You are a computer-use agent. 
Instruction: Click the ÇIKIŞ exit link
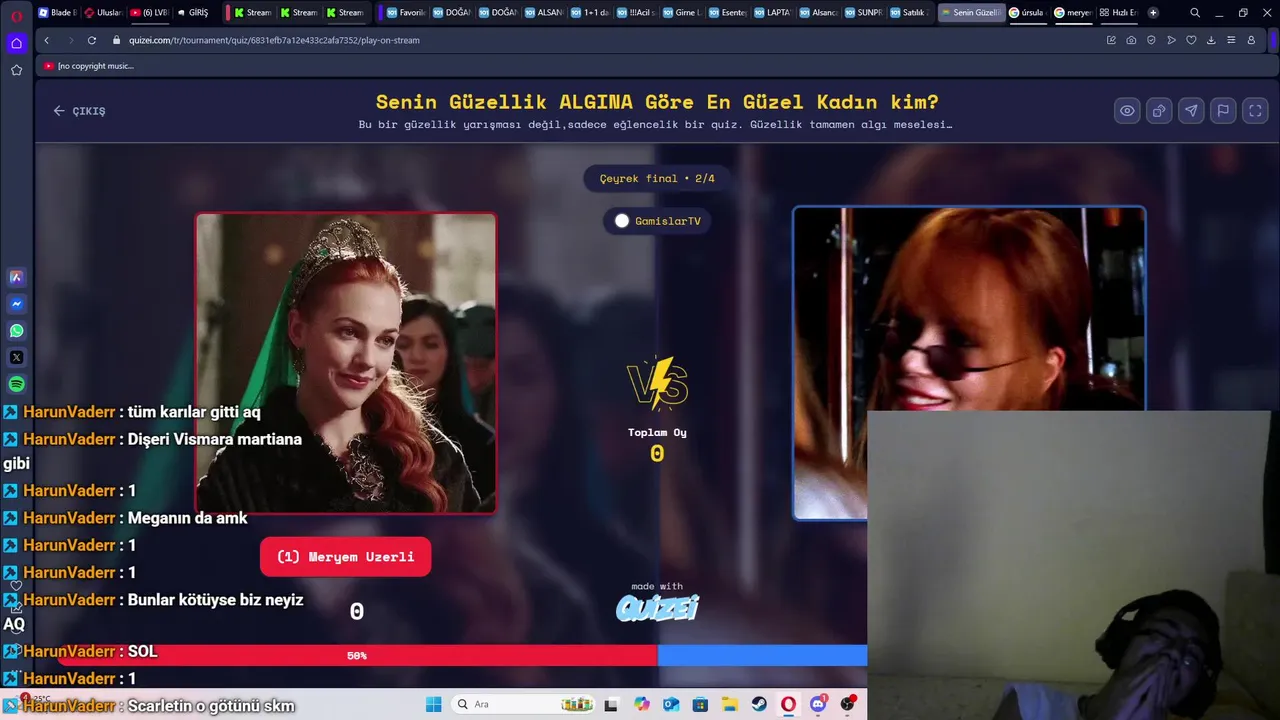(79, 111)
